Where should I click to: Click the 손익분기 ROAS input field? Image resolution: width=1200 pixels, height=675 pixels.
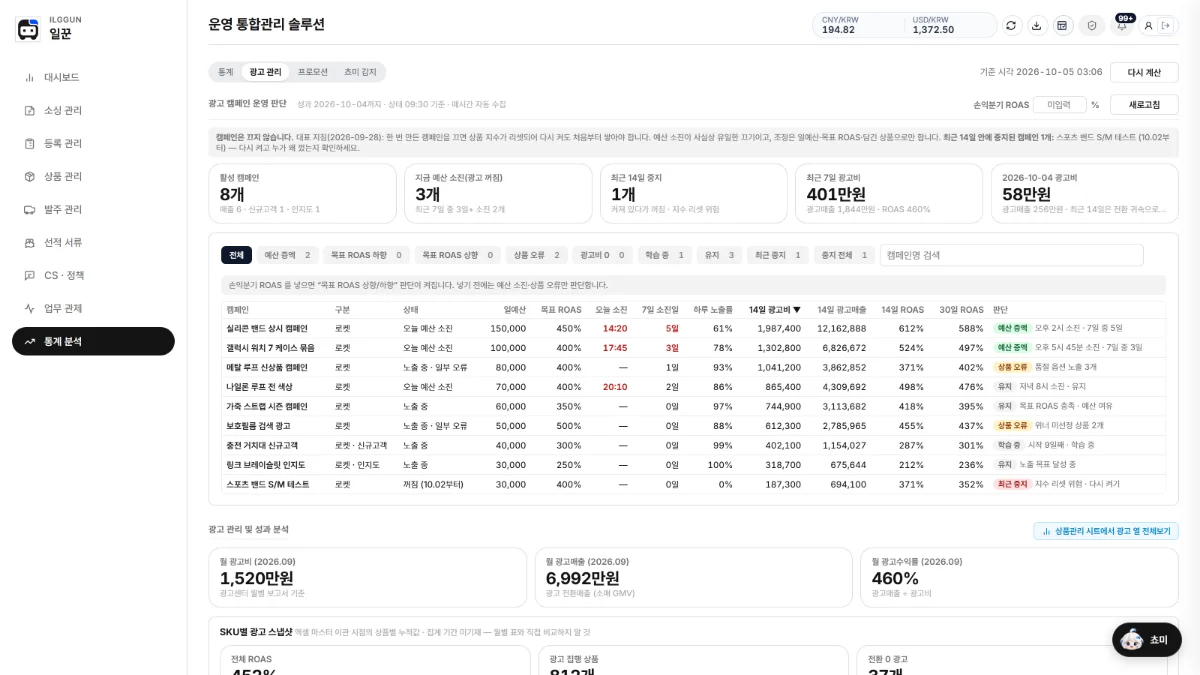coord(1059,104)
